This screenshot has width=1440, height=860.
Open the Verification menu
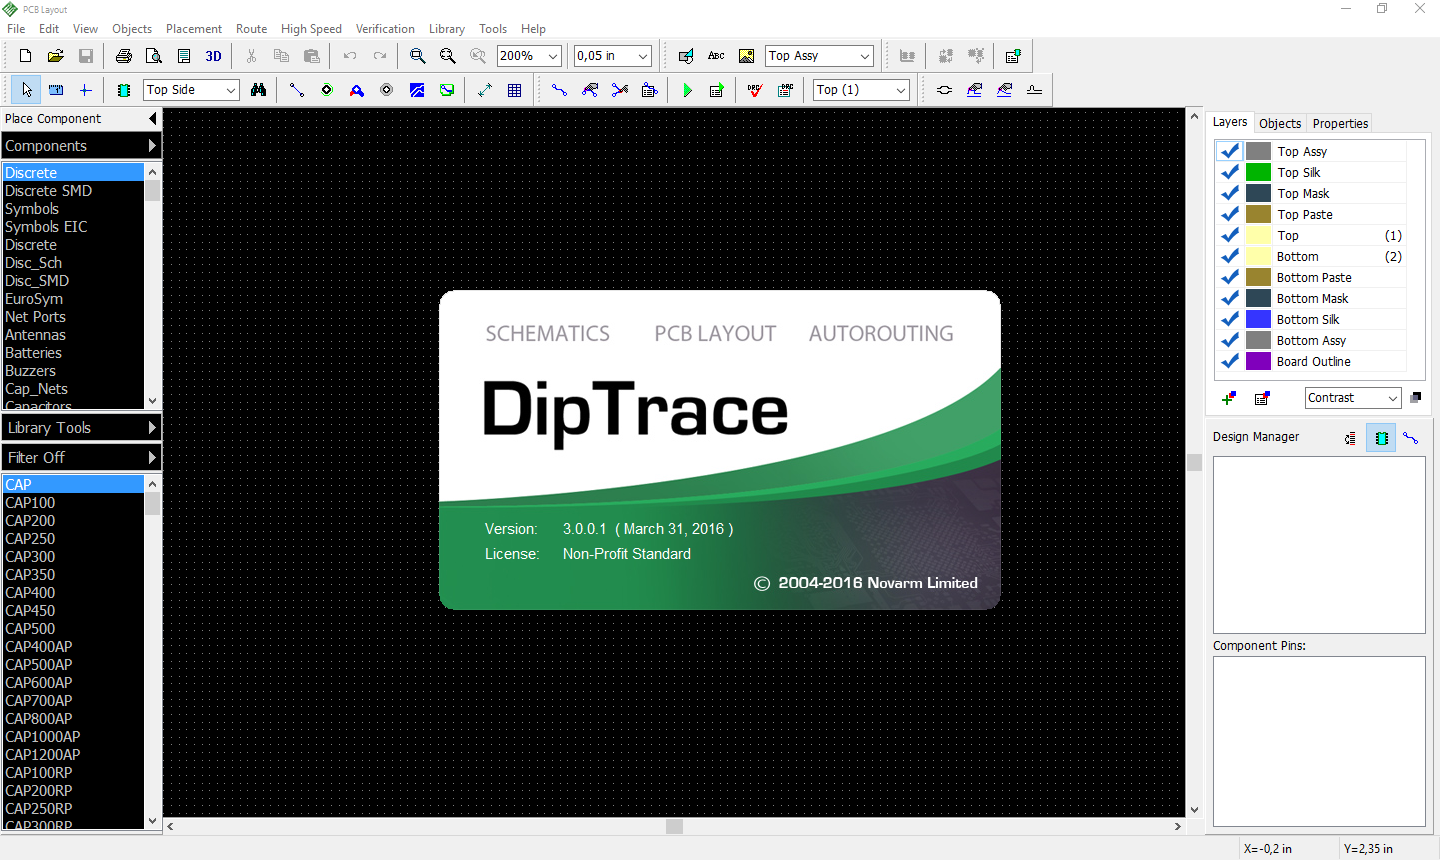(385, 29)
